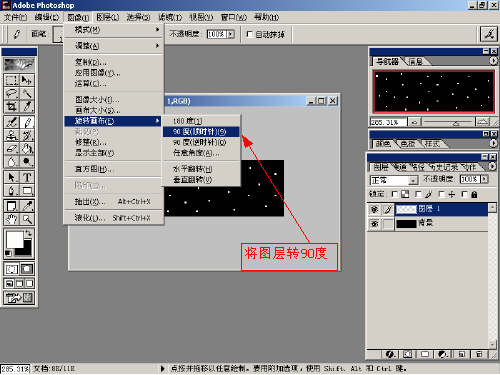This screenshot has width=500, height=375.
Task: Click the delete layer trash icon
Action: [479, 354]
